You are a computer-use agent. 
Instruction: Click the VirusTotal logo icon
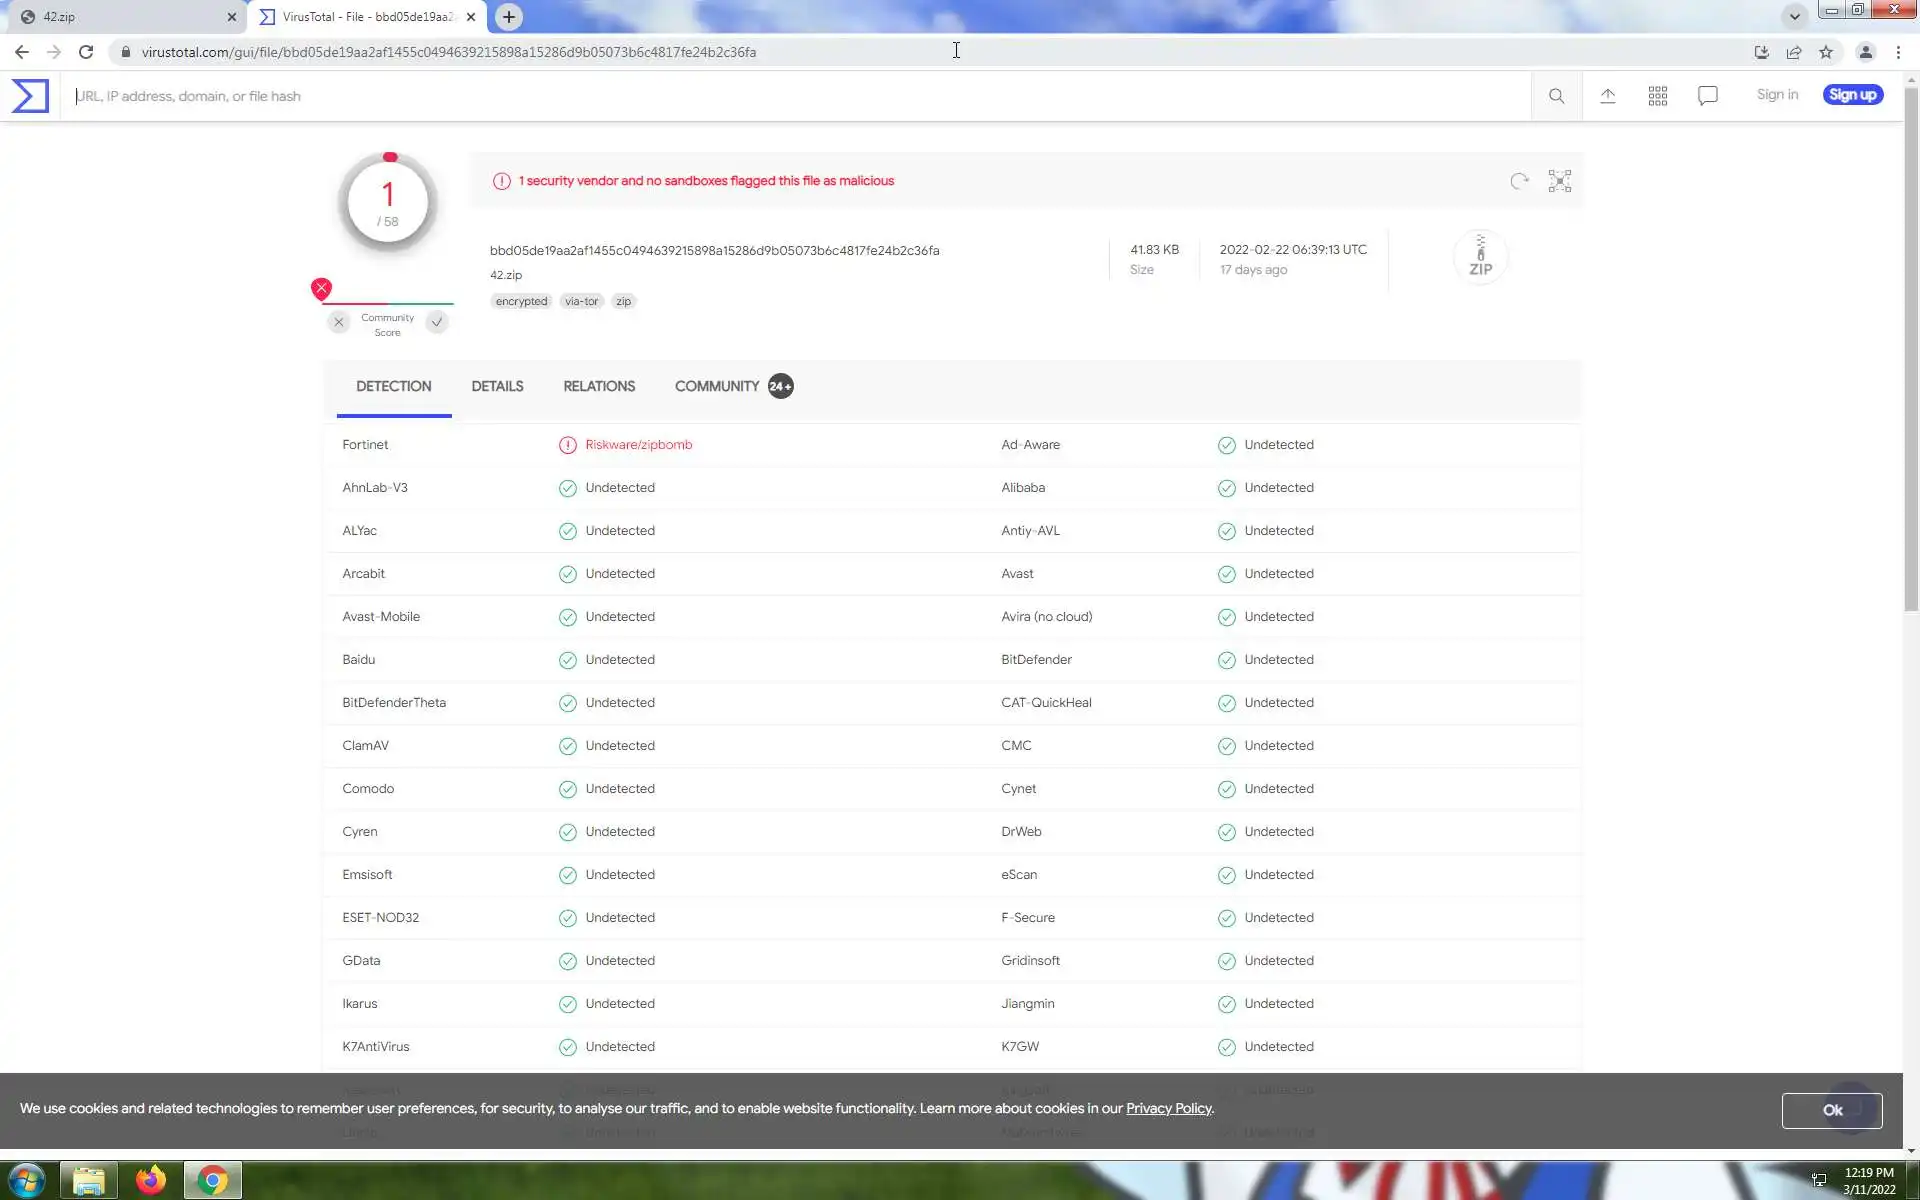pyautogui.click(x=30, y=96)
